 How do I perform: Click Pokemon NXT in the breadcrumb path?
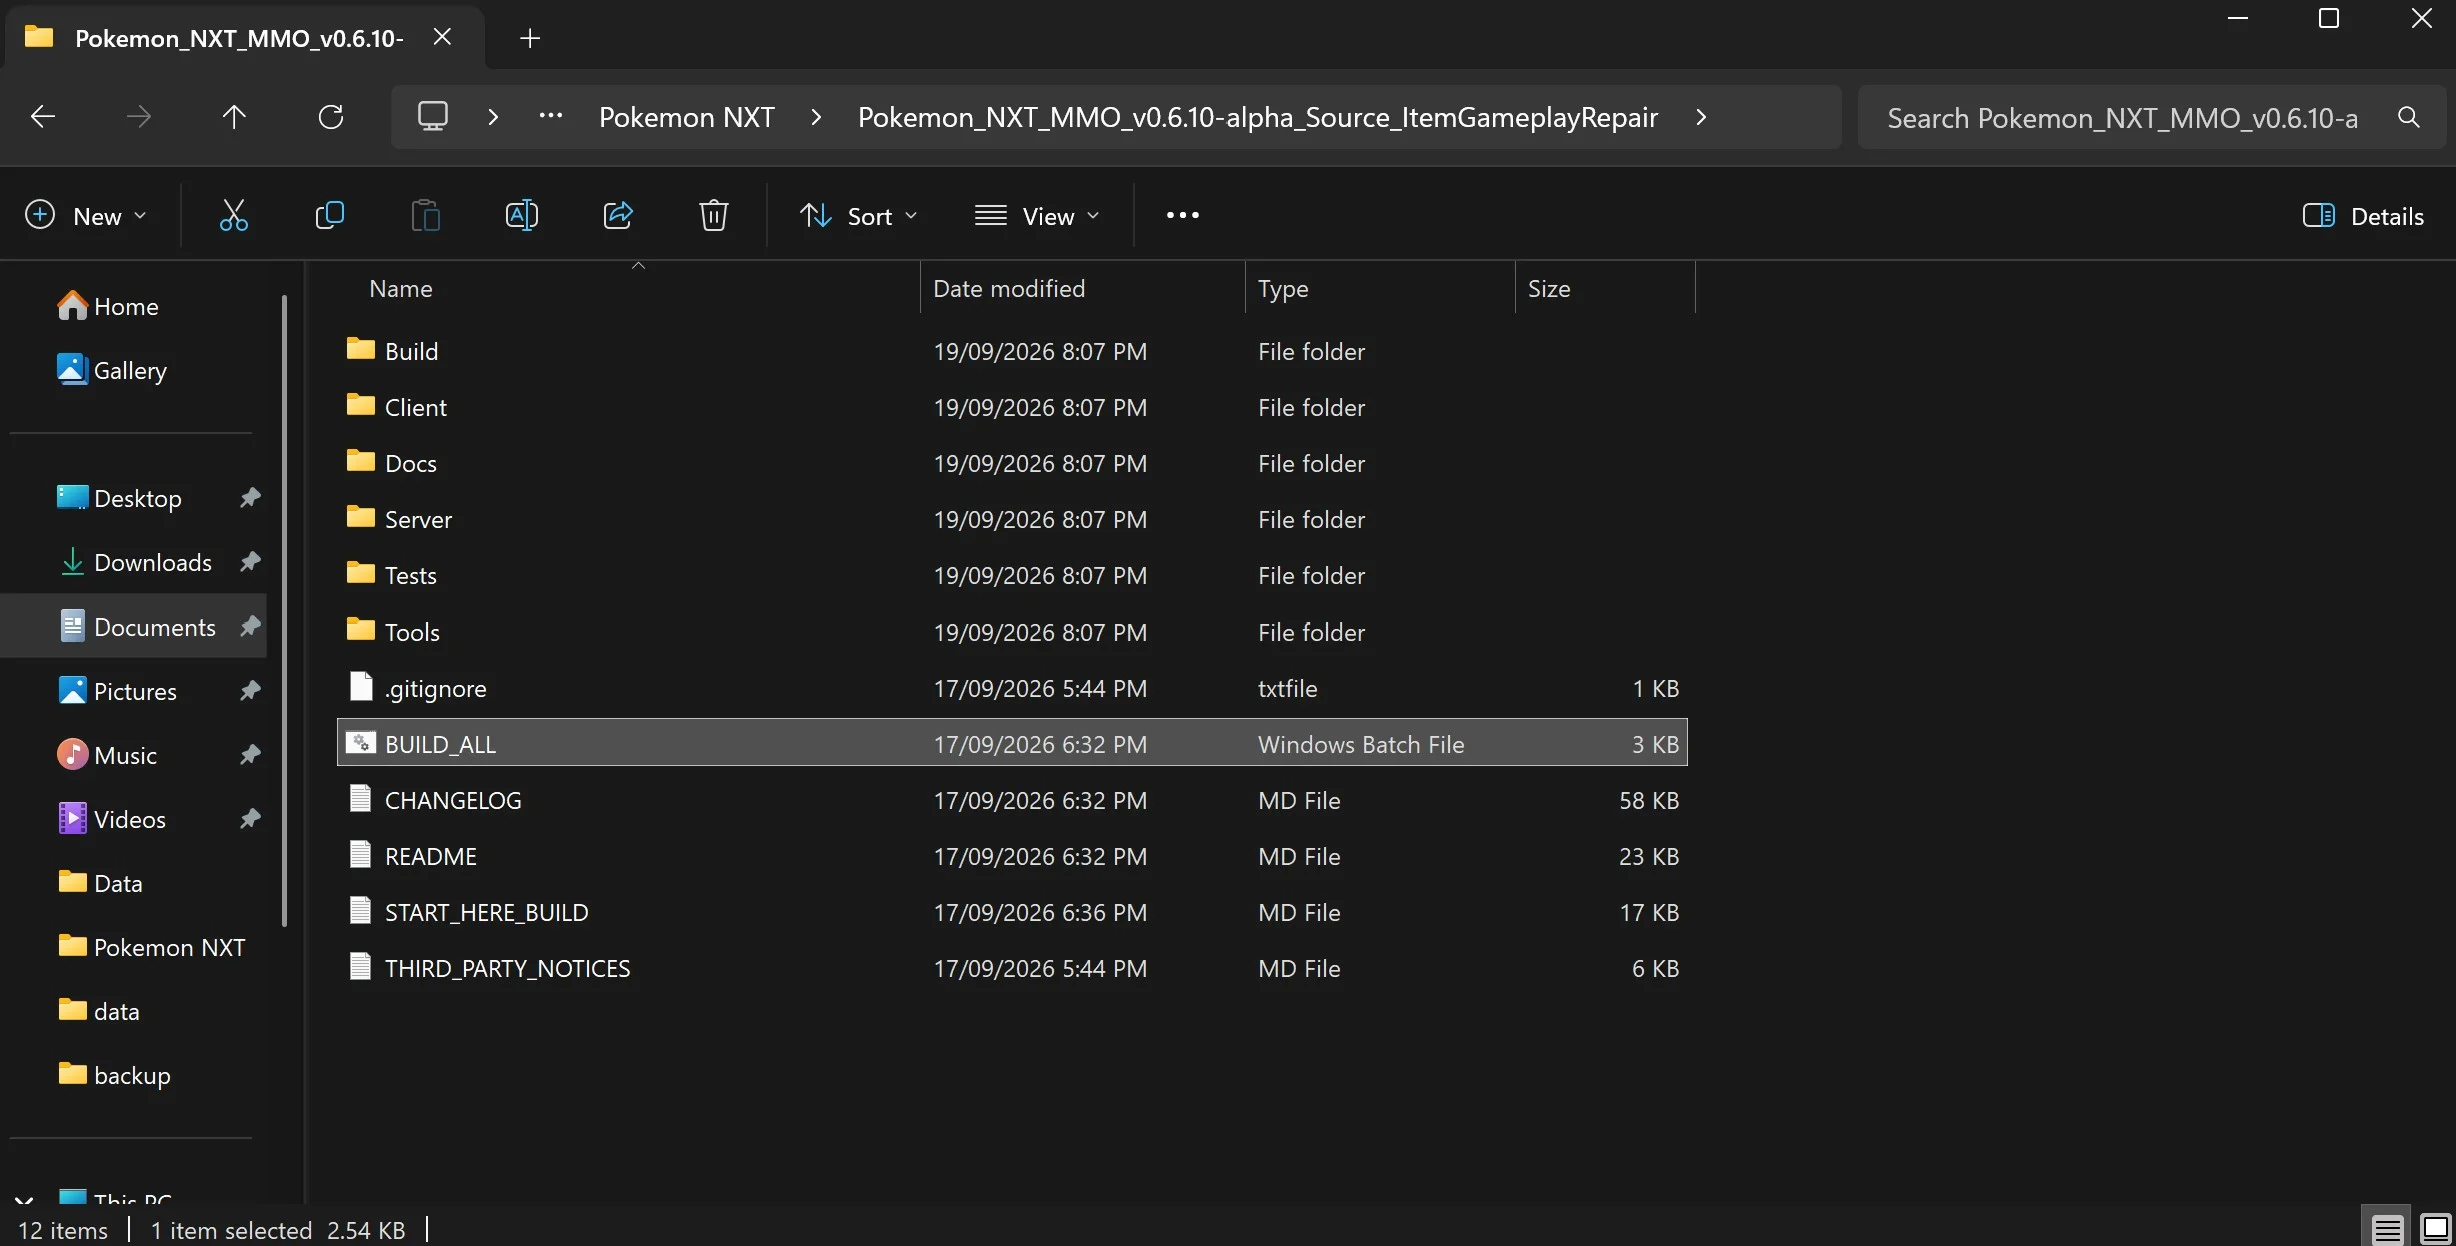click(687, 117)
